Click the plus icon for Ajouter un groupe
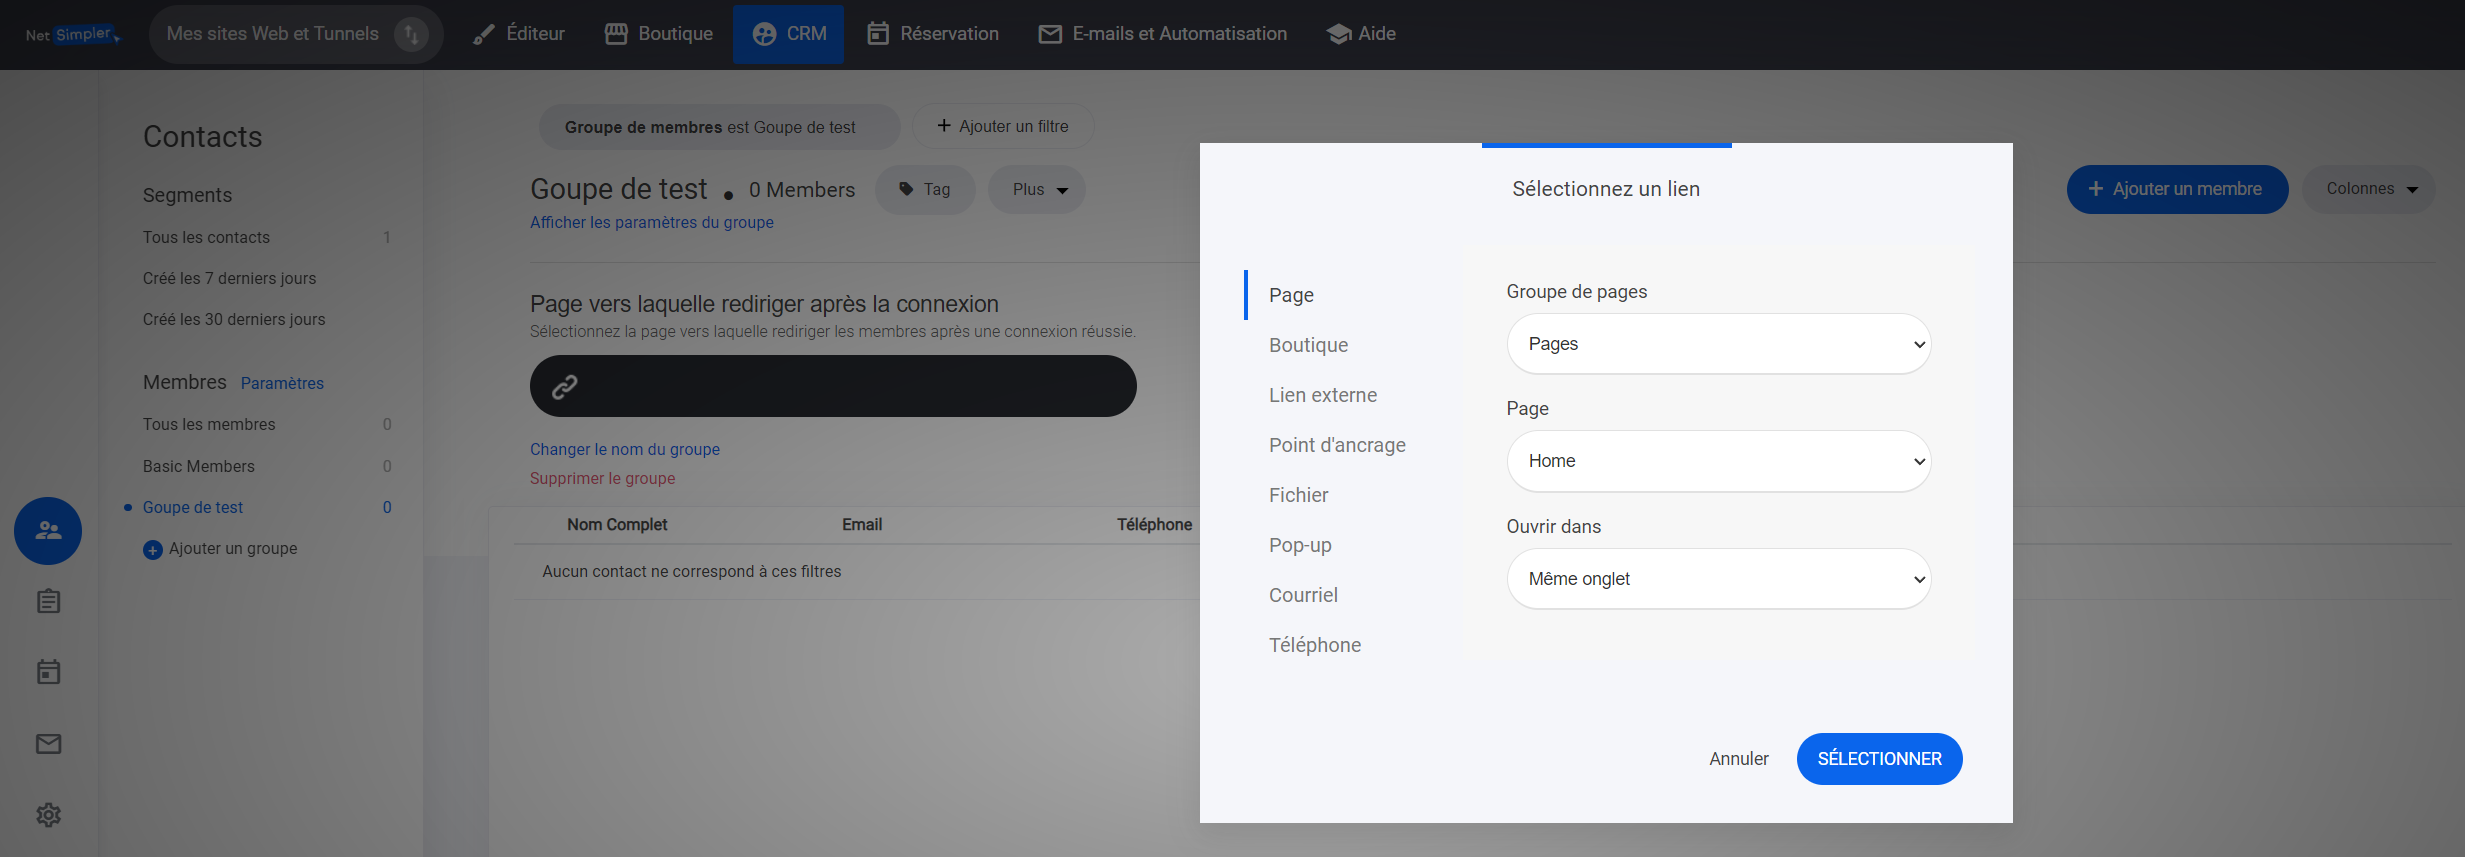 (153, 549)
